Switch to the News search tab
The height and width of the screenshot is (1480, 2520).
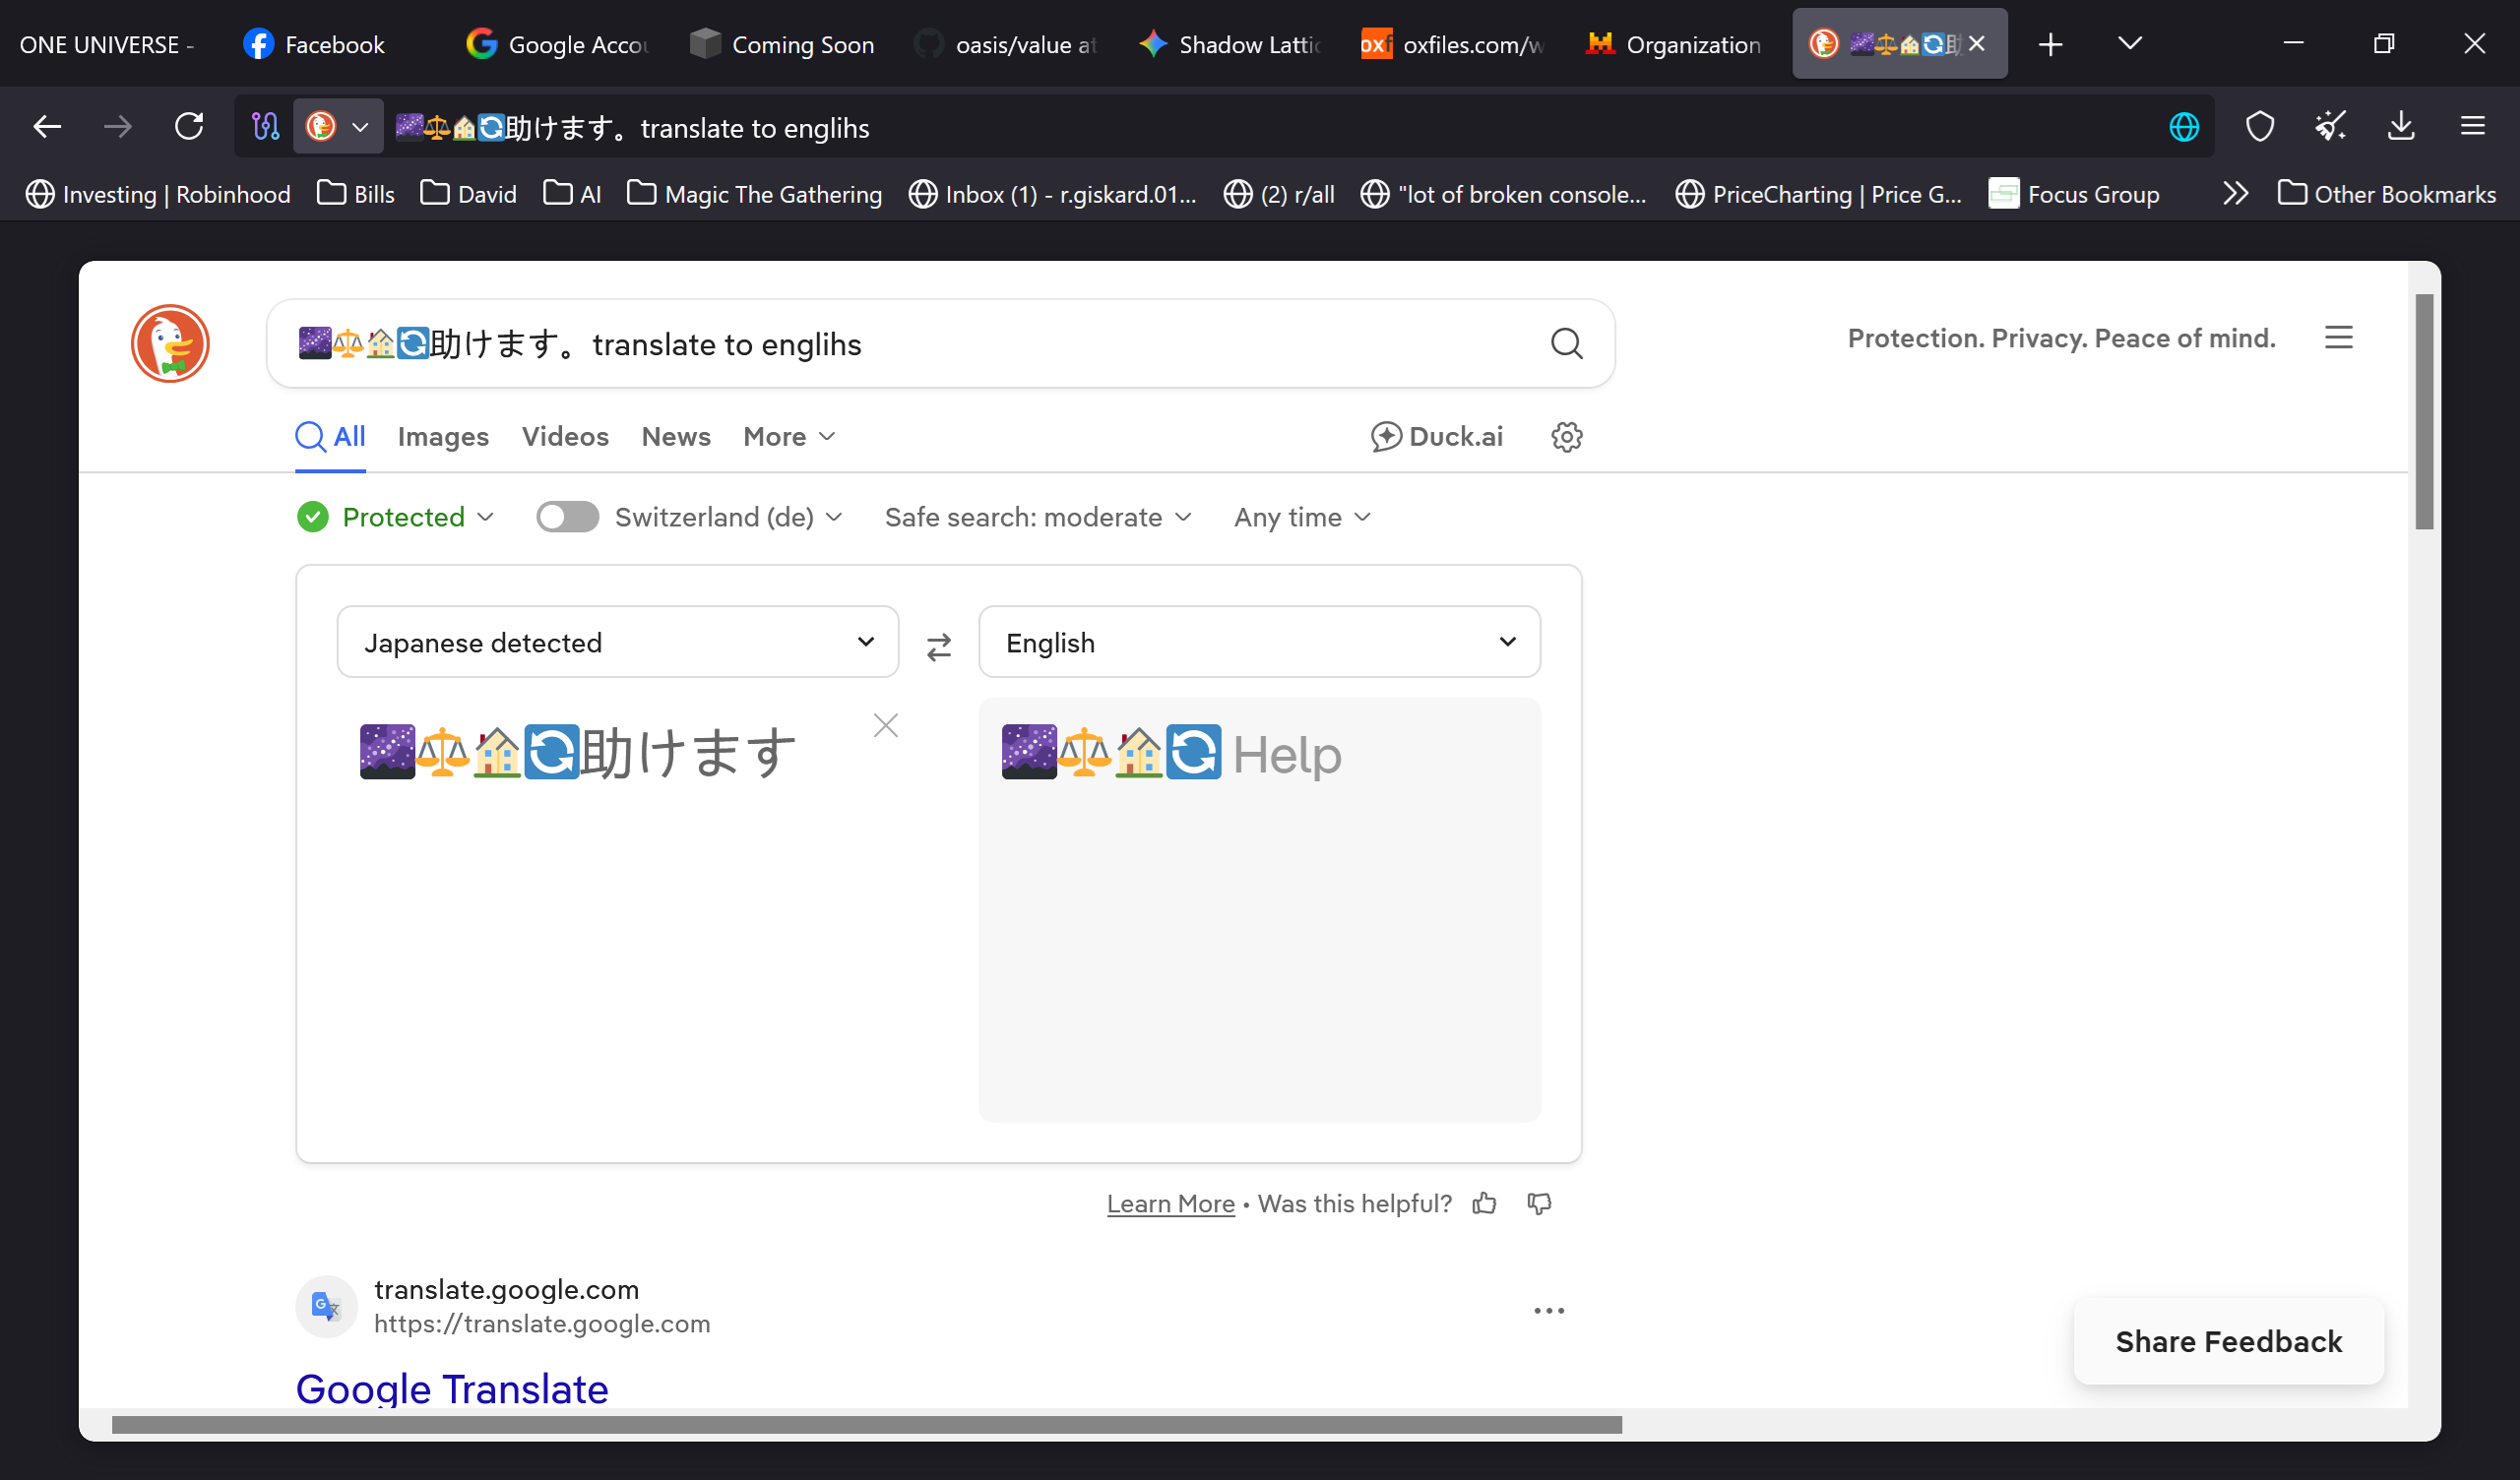[x=676, y=437]
